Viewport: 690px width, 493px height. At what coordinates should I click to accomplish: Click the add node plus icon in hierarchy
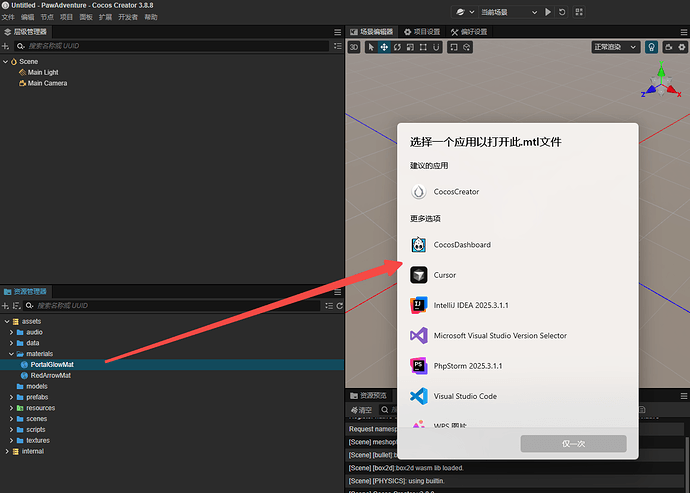pos(5,46)
